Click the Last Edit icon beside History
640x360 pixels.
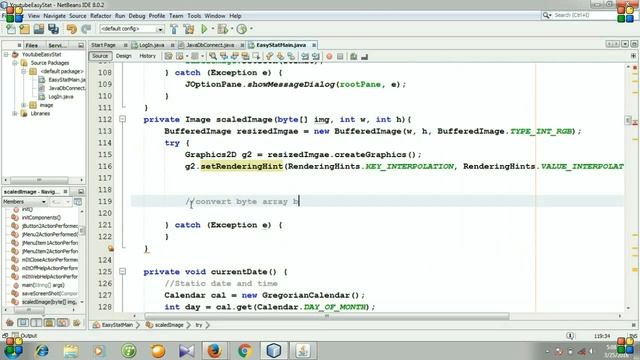pos(168,56)
